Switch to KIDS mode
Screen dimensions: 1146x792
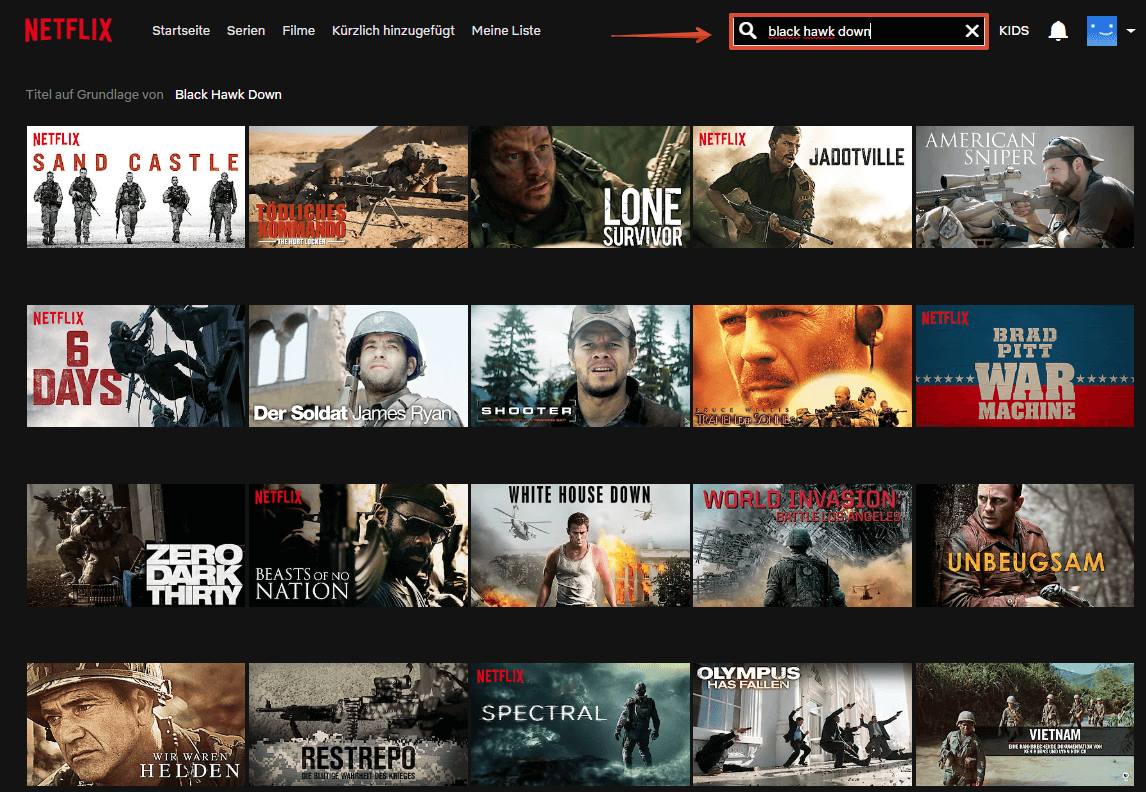pyautogui.click(x=1014, y=31)
